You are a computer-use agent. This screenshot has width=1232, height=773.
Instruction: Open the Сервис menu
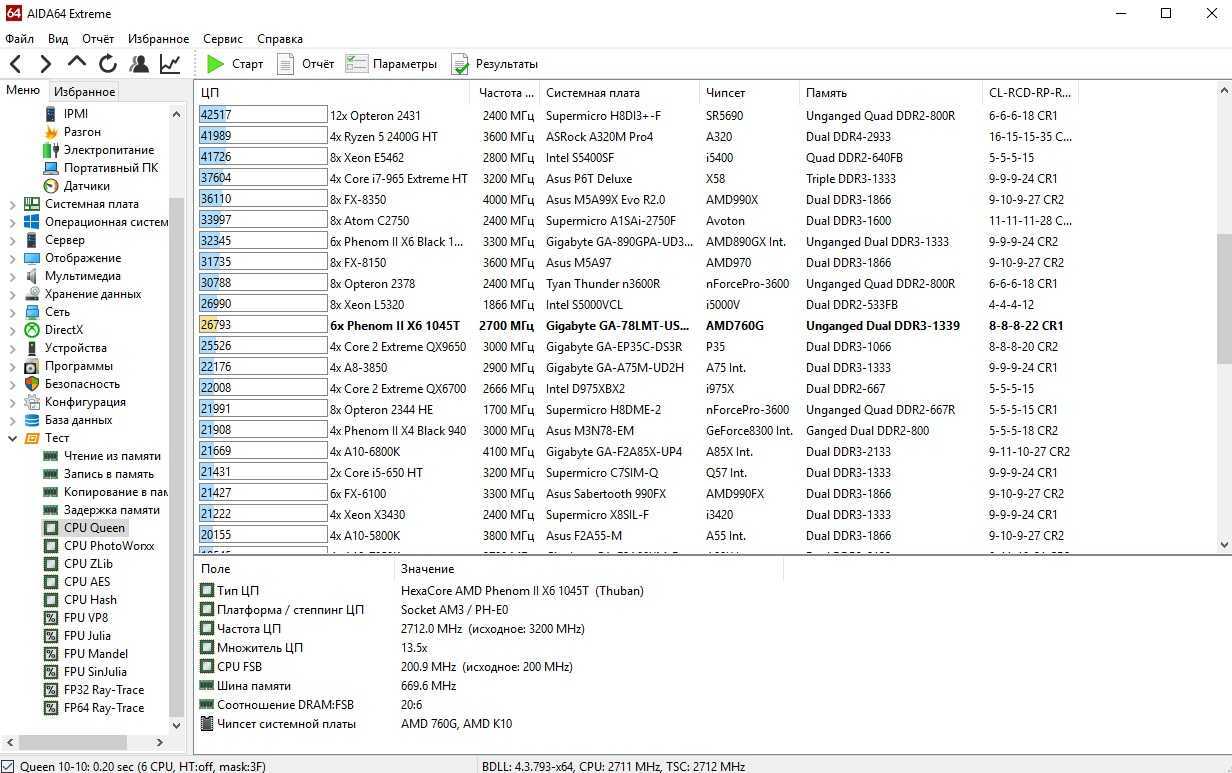pyautogui.click(x=222, y=39)
